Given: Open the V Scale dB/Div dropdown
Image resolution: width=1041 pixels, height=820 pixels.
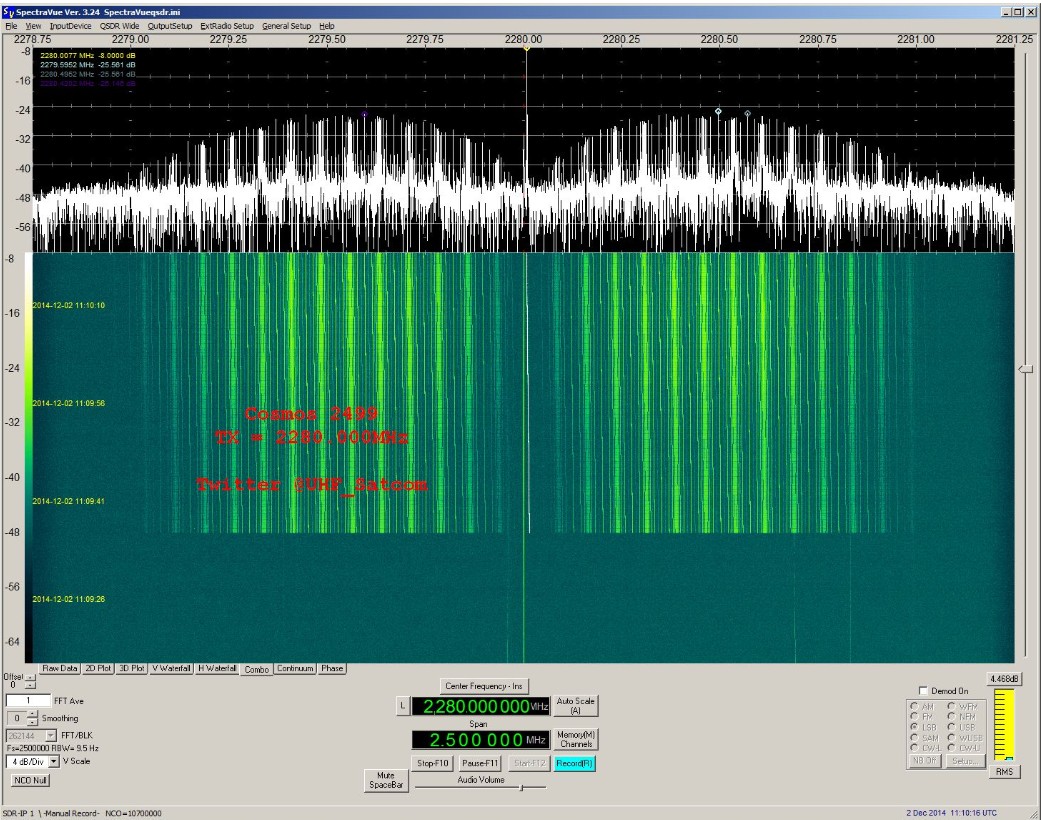Looking at the screenshot, I should click(53, 761).
